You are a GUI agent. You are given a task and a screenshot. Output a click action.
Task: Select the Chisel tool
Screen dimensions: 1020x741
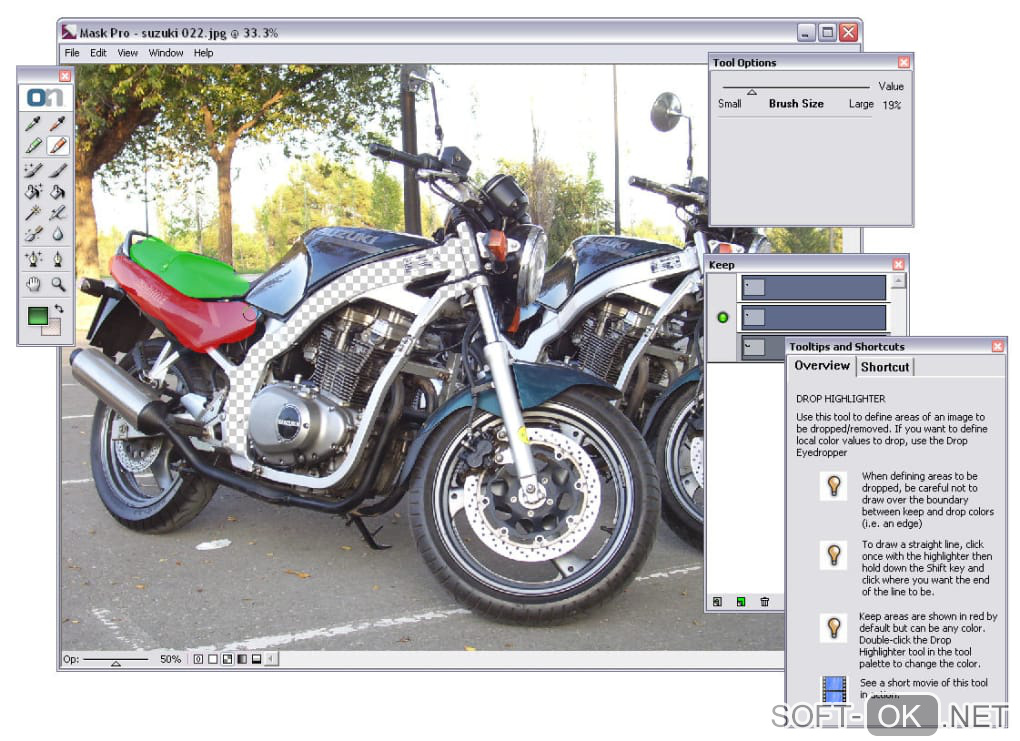coord(33,234)
